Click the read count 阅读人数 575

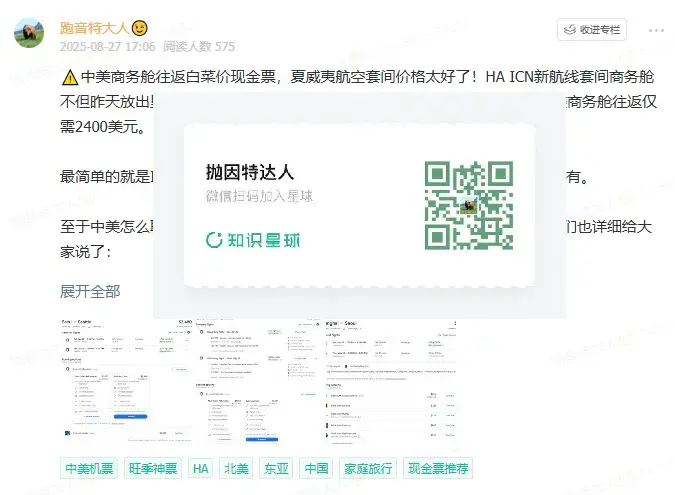tap(199, 46)
